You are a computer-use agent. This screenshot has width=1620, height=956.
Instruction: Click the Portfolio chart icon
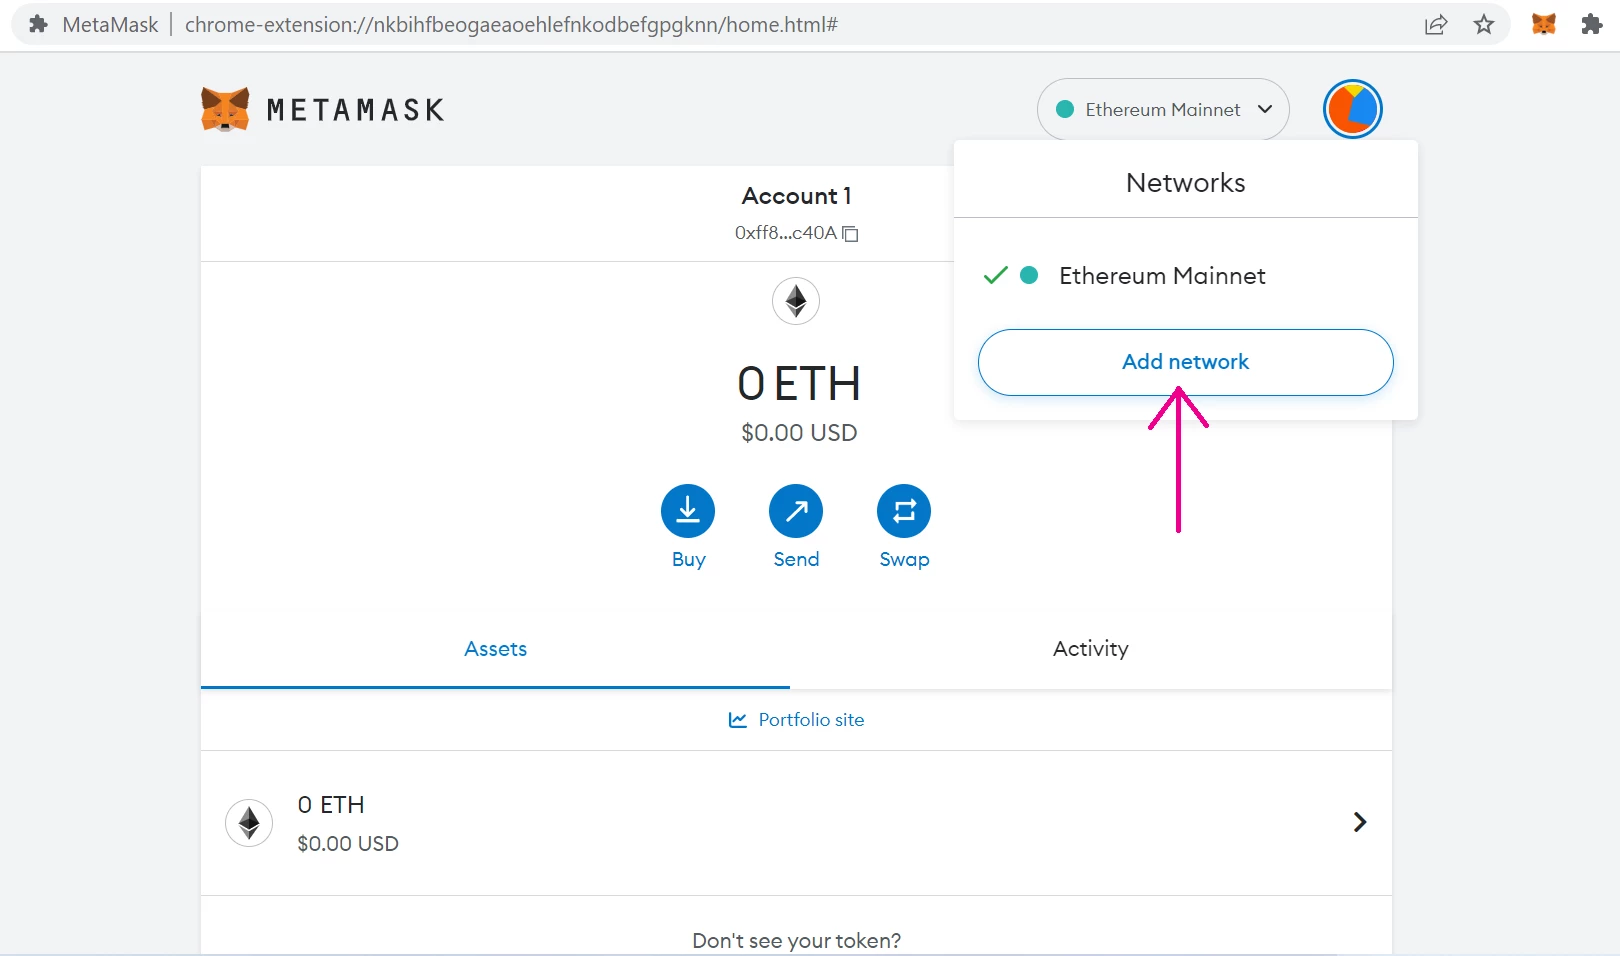pos(738,720)
